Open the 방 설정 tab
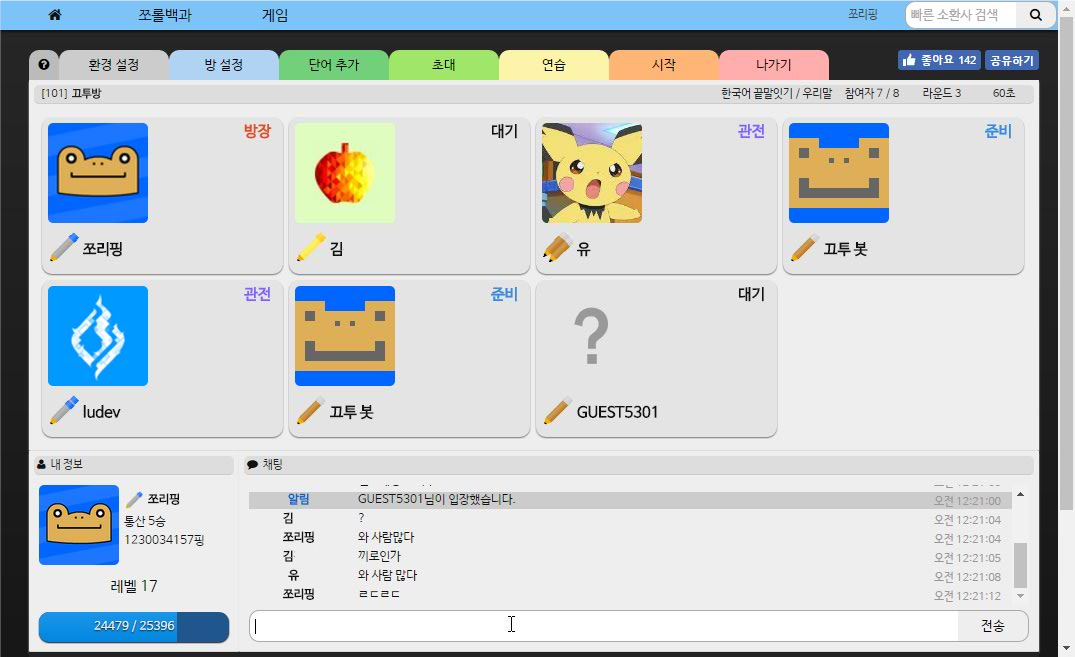This screenshot has height=657, width=1075. point(223,65)
